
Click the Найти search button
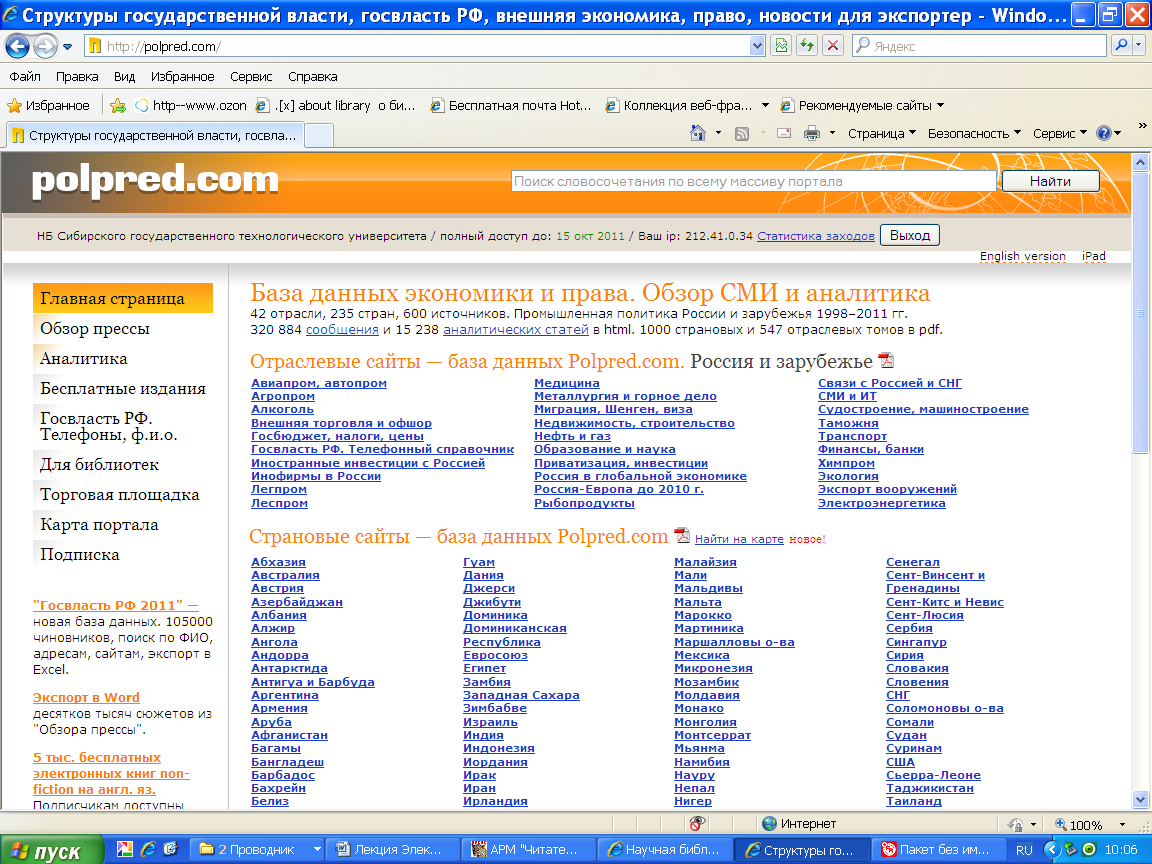coord(1051,181)
